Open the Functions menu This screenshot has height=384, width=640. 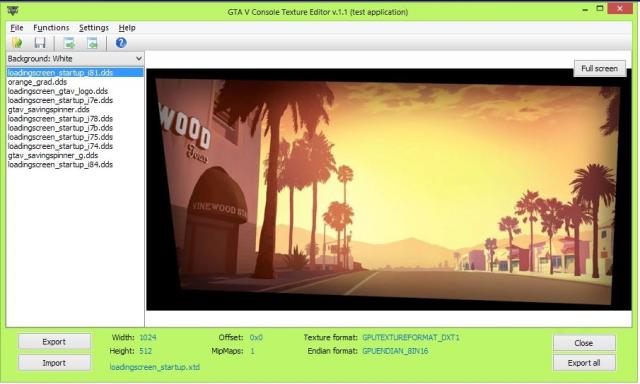51,28
